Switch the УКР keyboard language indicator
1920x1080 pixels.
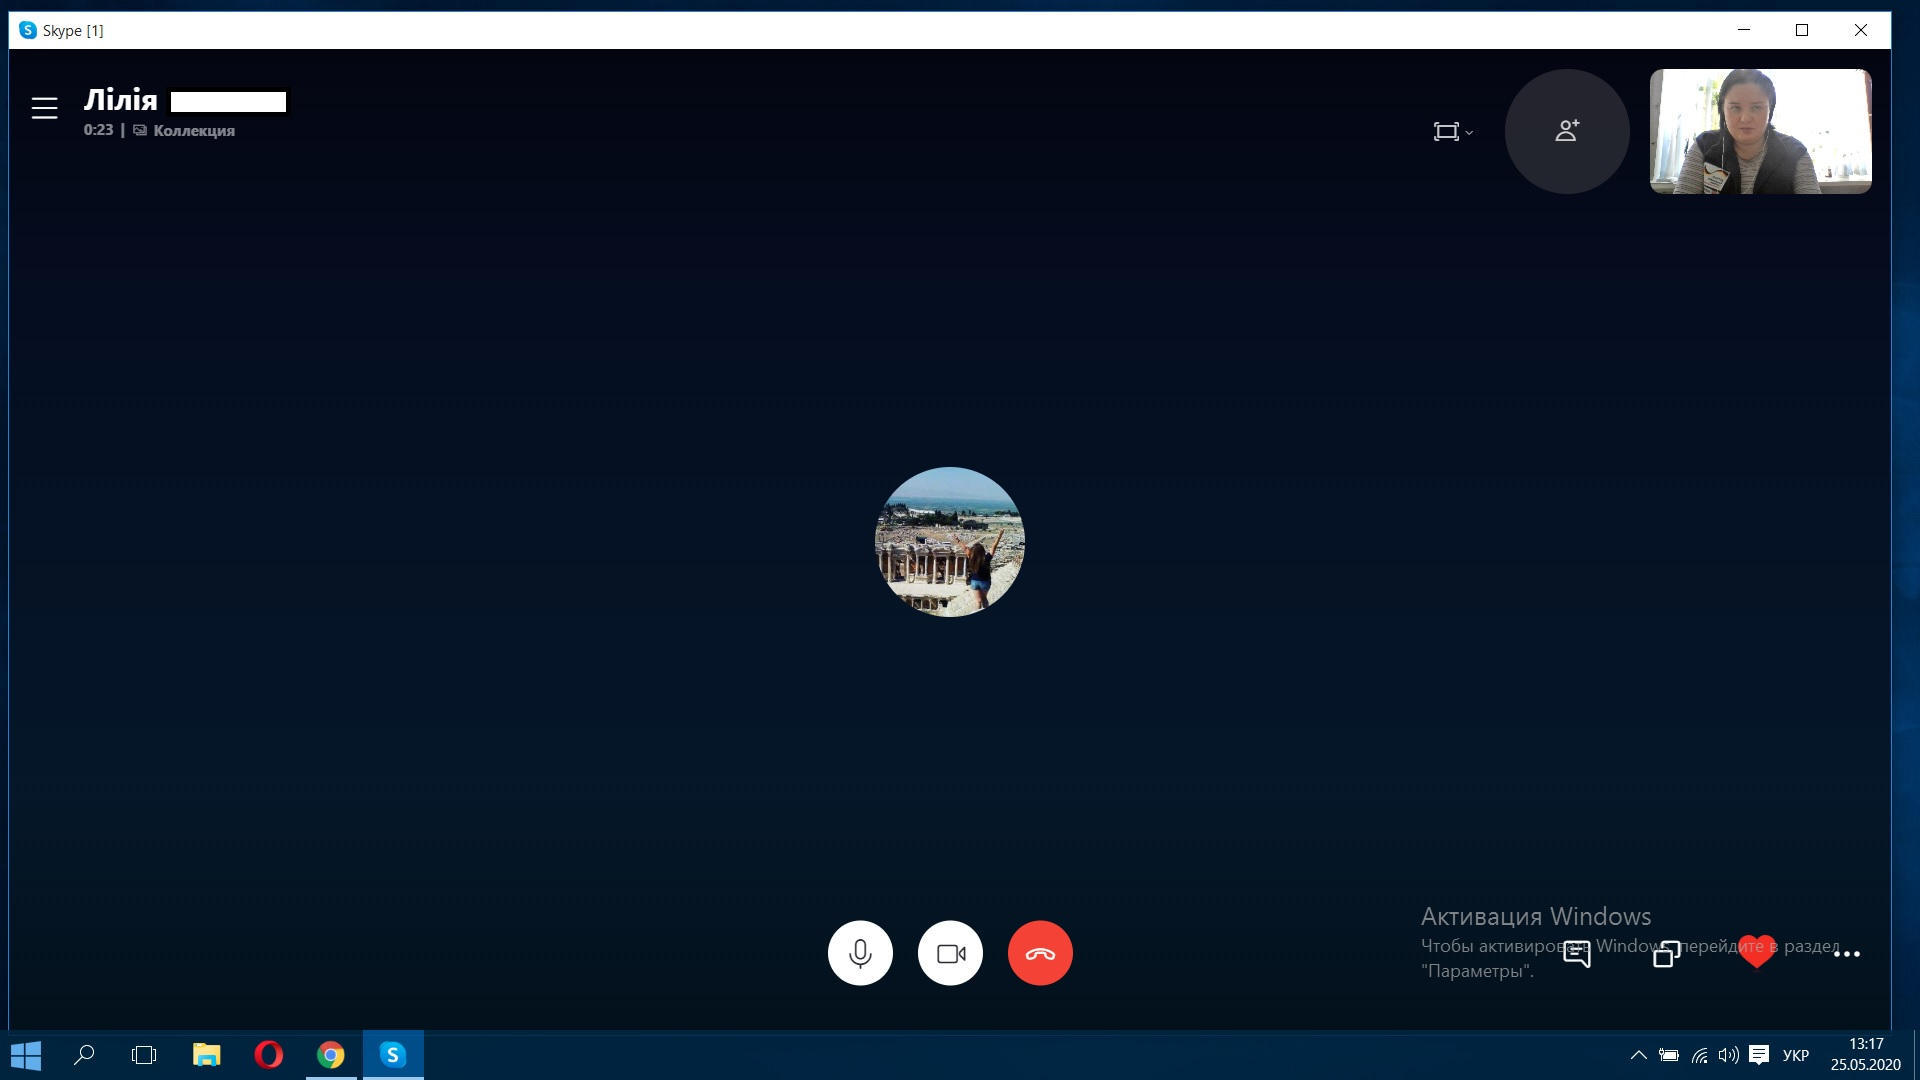(1795, 1055)
